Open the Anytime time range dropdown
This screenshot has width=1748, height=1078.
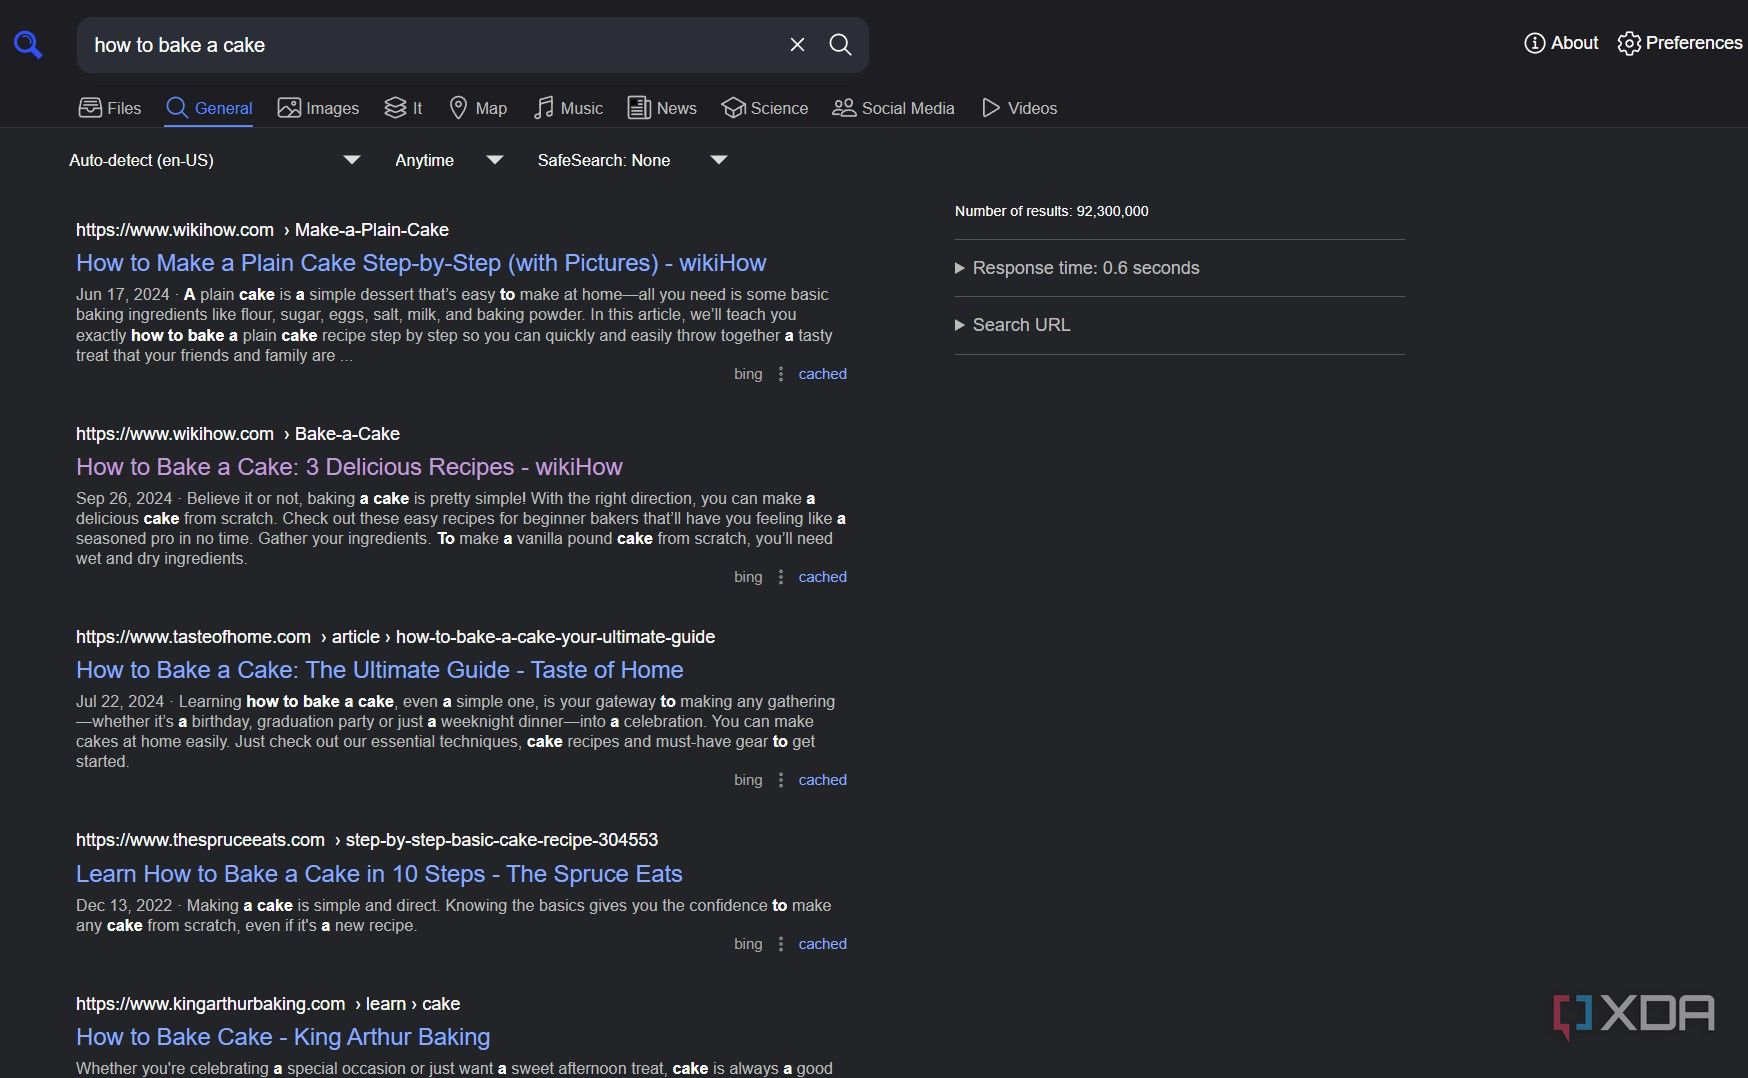pos(449,160)
